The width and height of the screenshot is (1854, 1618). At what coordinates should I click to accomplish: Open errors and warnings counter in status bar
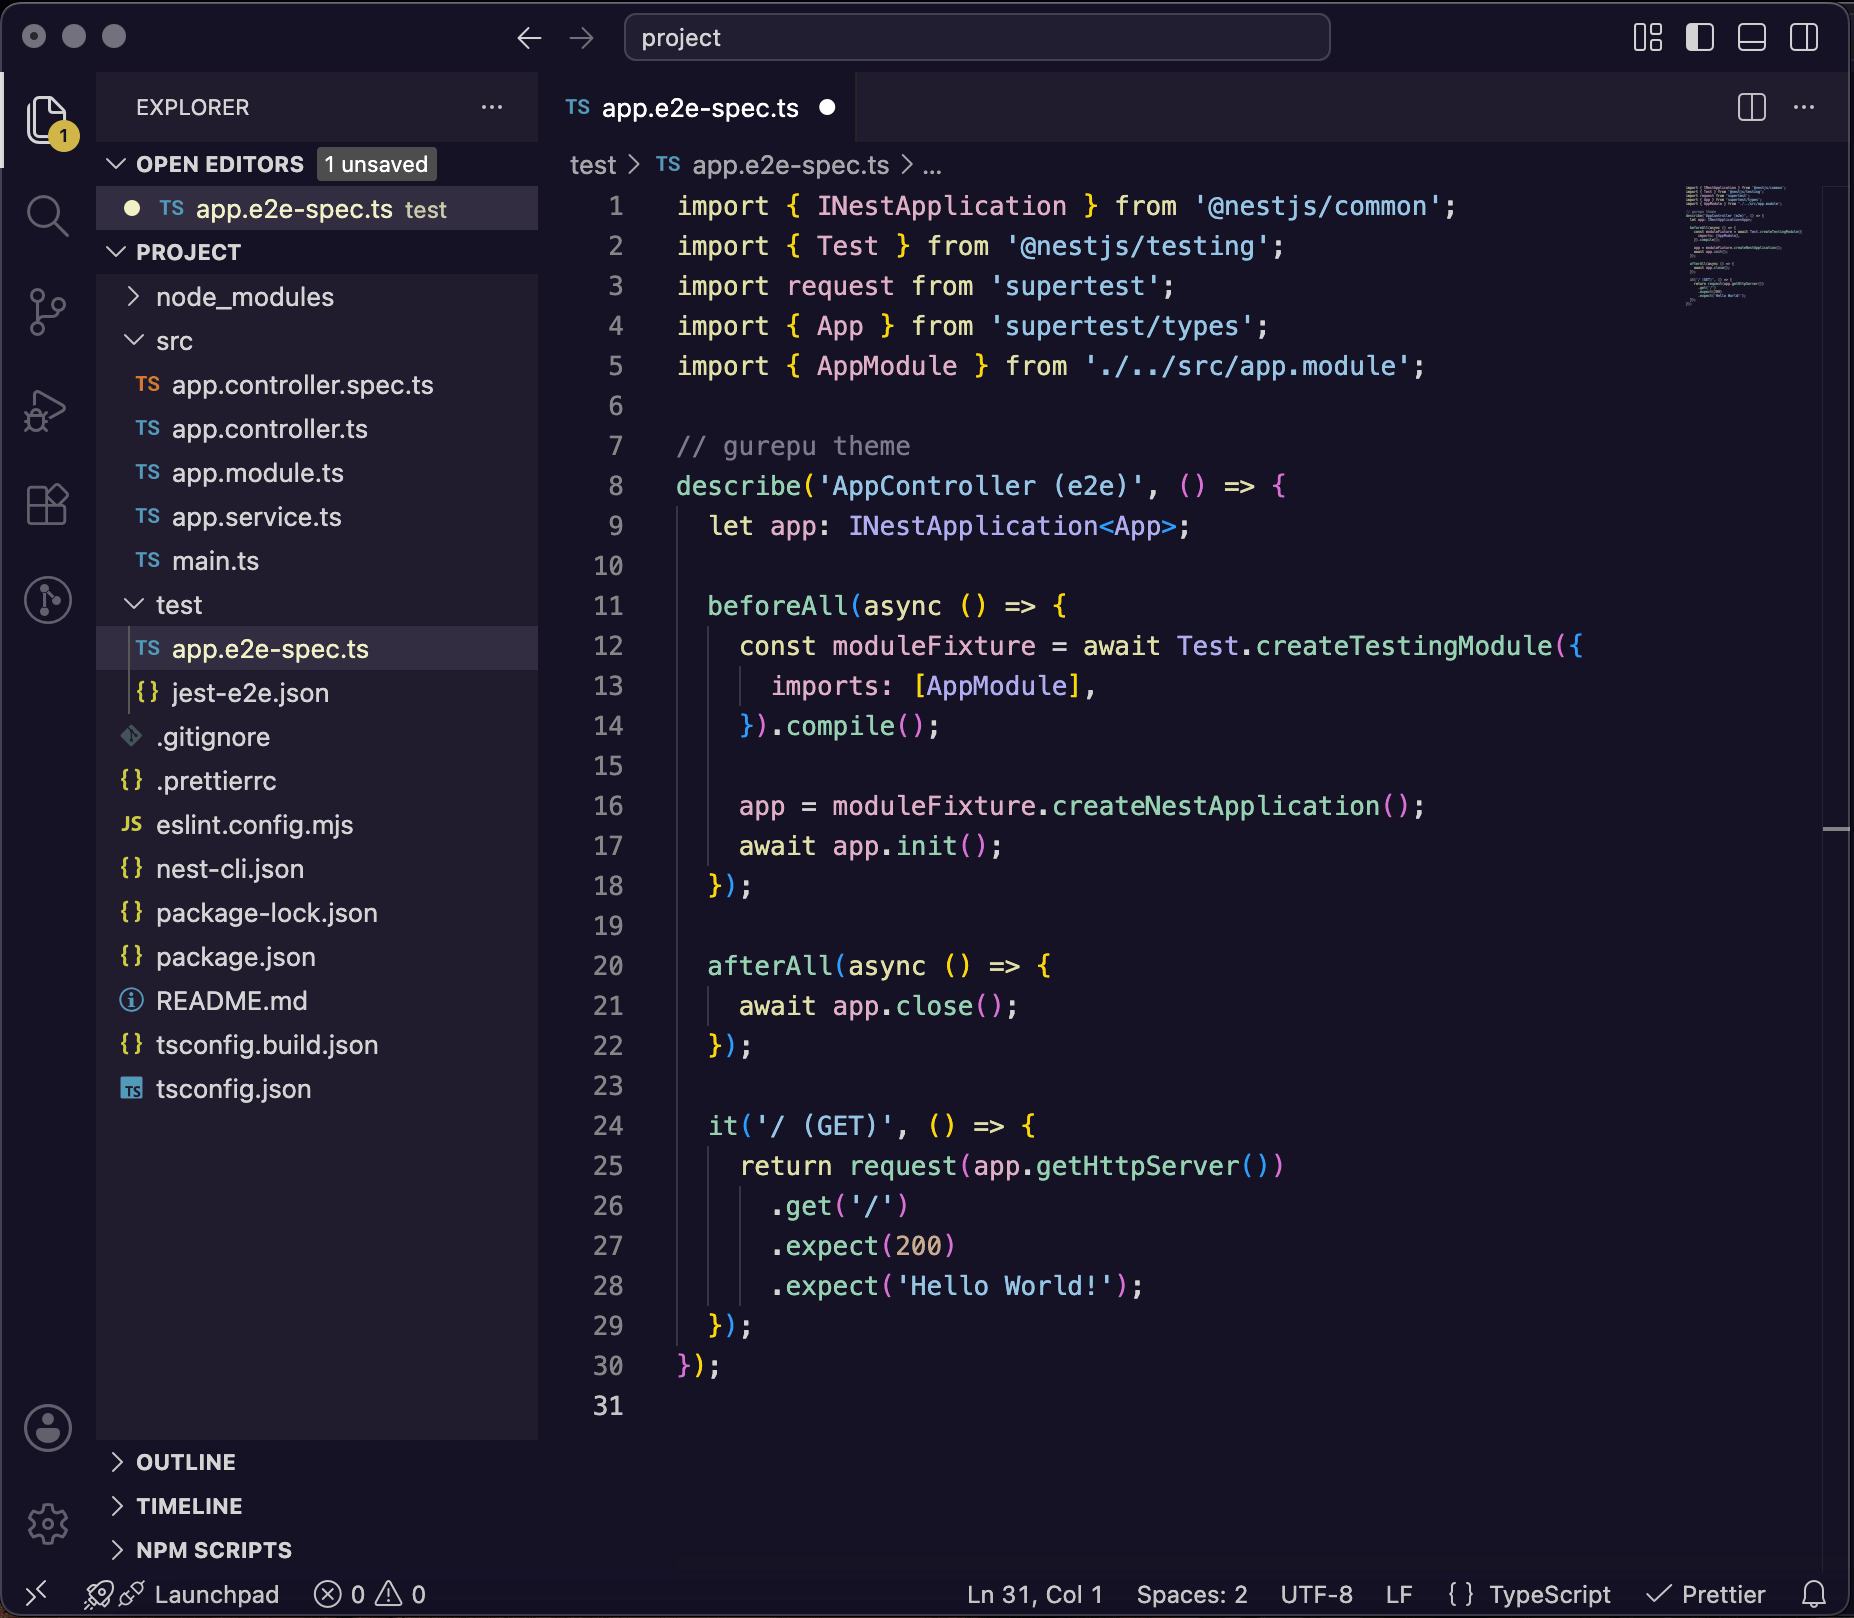coord(370,1594)
